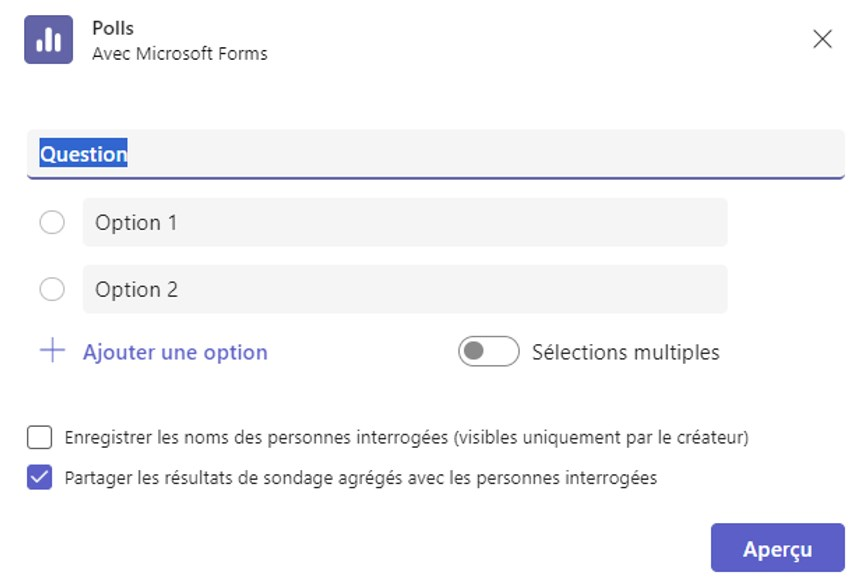Click the Partager les résultats label text
Image resolution: width=855 pixels, height=580 pixels.
pos(360,478)
